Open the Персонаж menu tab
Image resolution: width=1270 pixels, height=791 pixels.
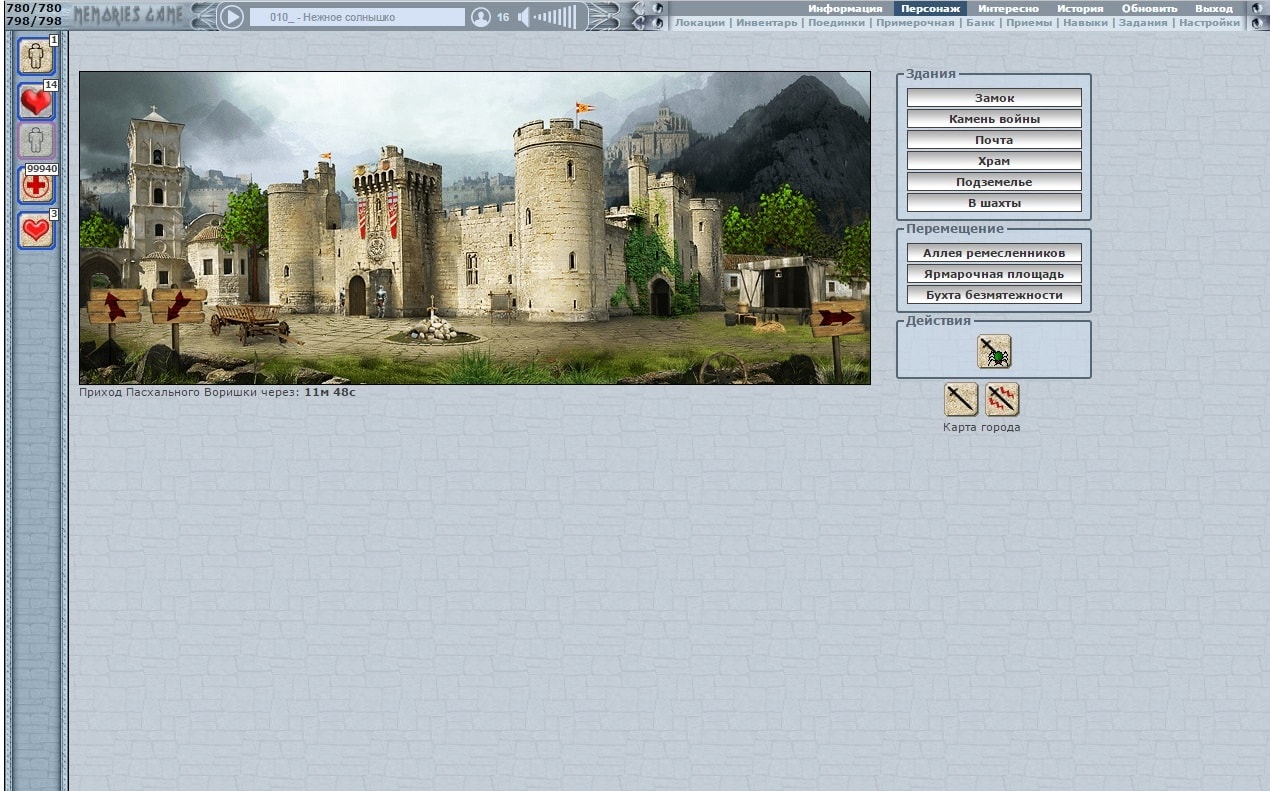pos(930,8)
